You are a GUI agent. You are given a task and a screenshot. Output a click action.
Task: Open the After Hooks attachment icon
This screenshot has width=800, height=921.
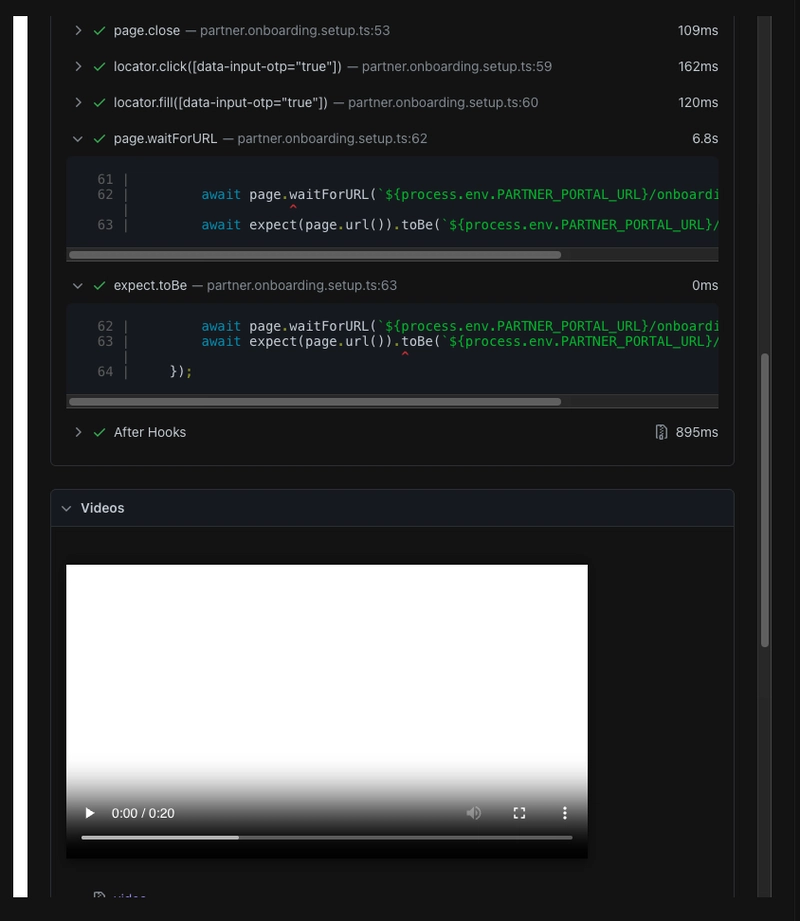[x=661, y=432]
